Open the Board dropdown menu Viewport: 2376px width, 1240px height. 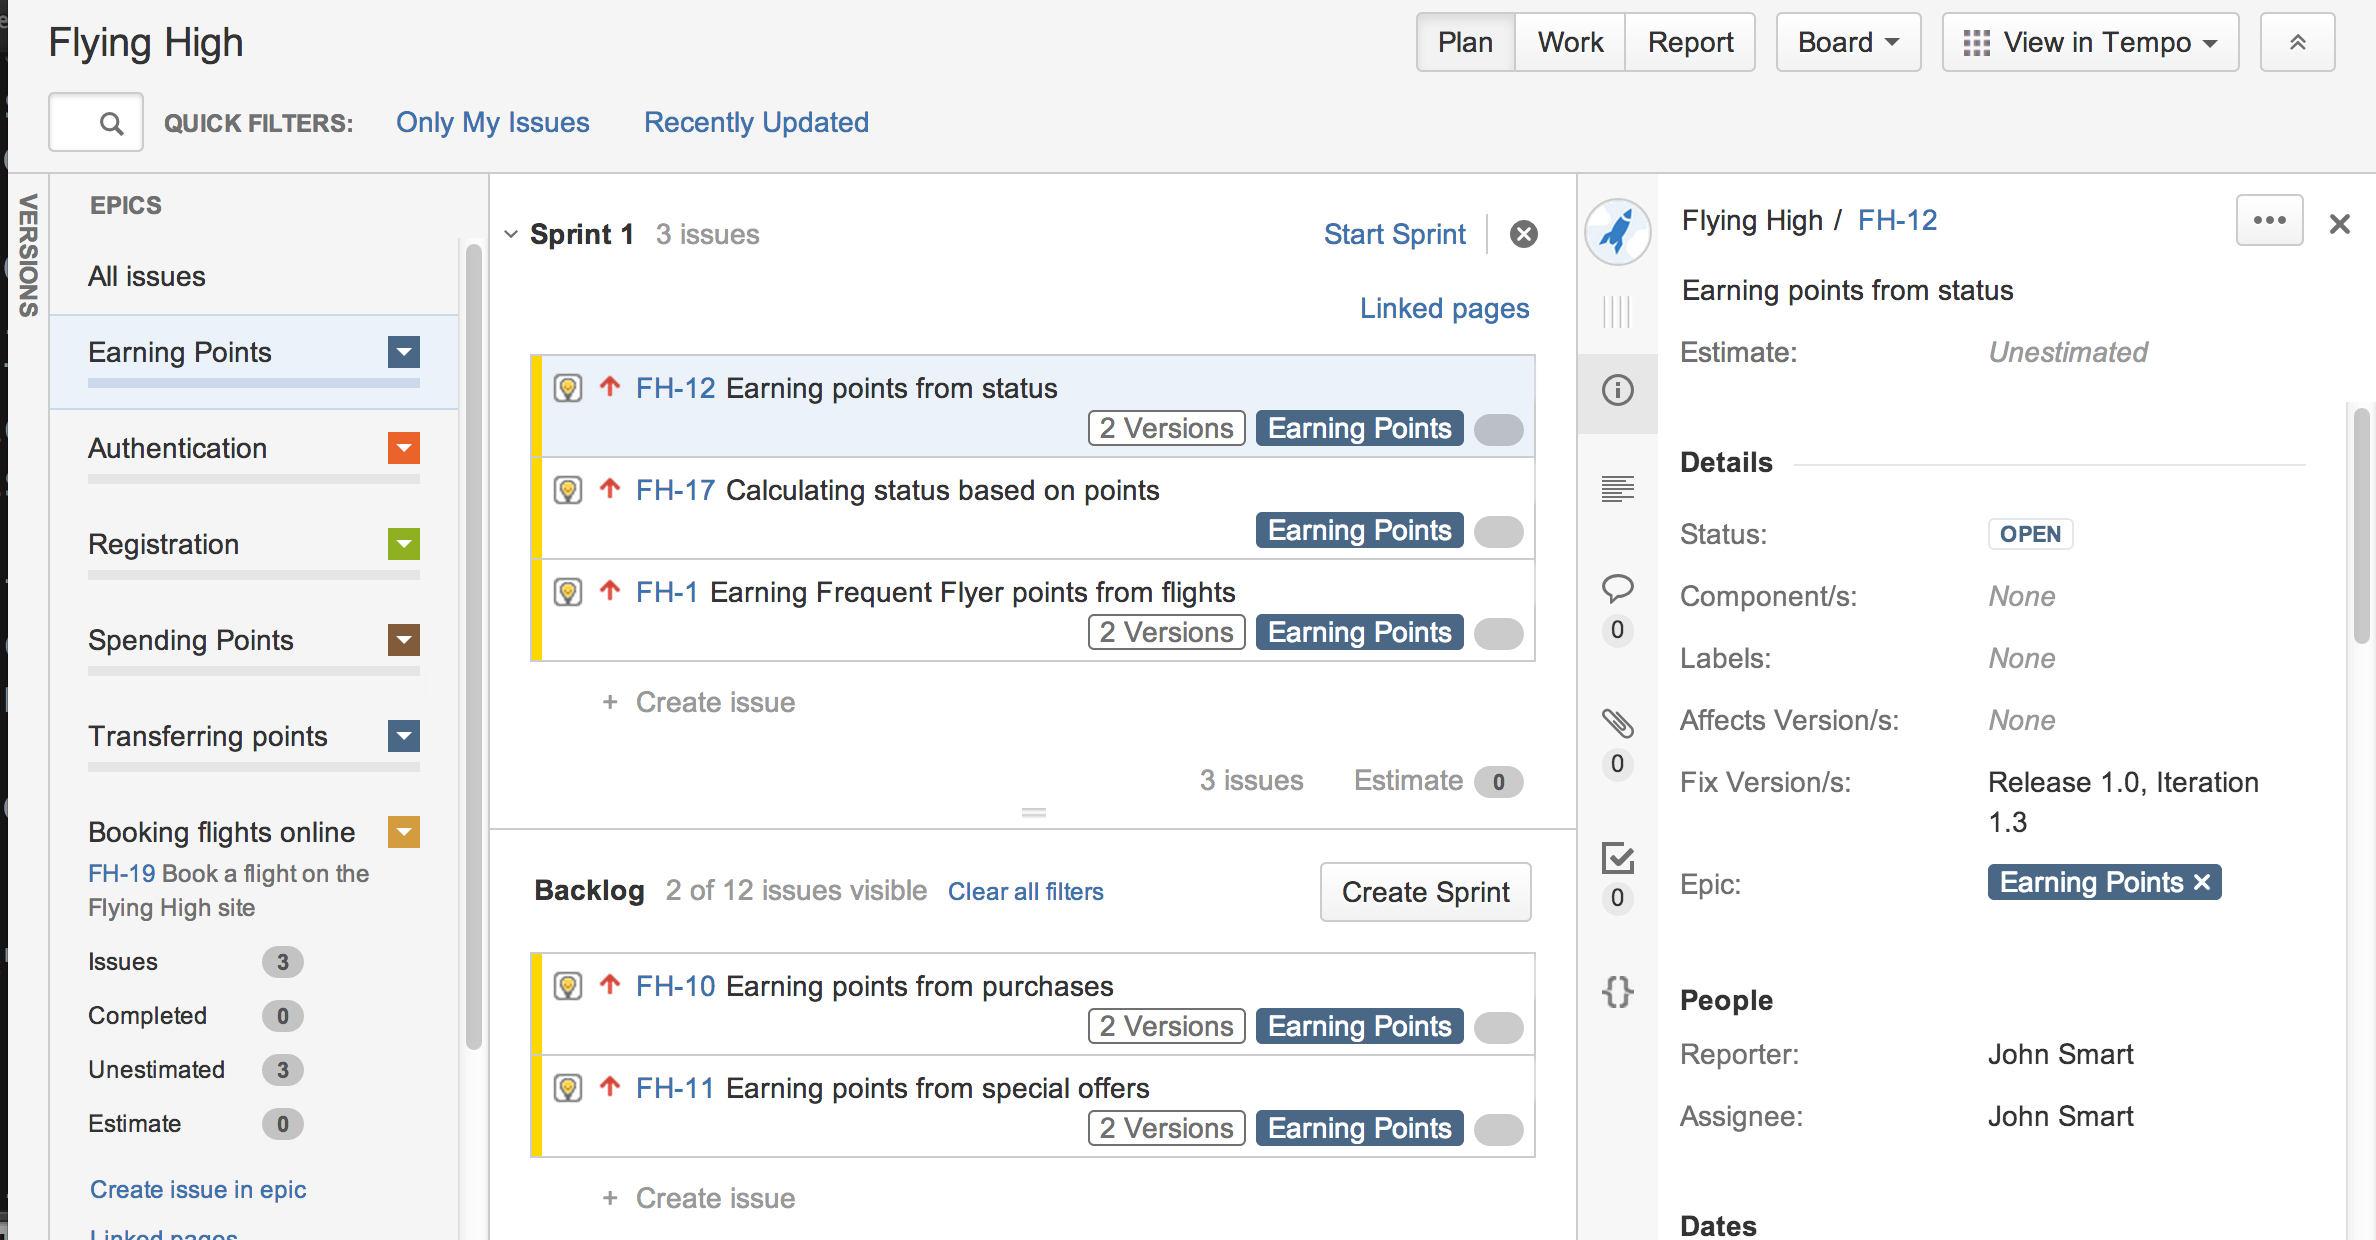point(1847,42)
